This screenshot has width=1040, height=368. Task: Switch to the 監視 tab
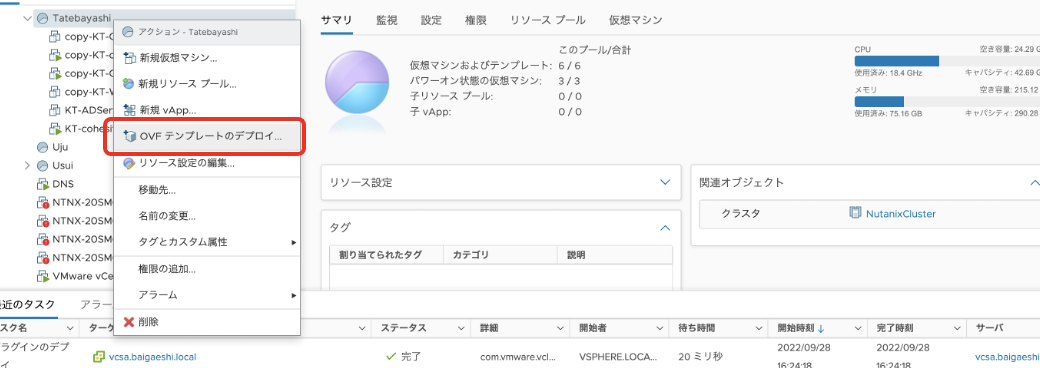387,20
